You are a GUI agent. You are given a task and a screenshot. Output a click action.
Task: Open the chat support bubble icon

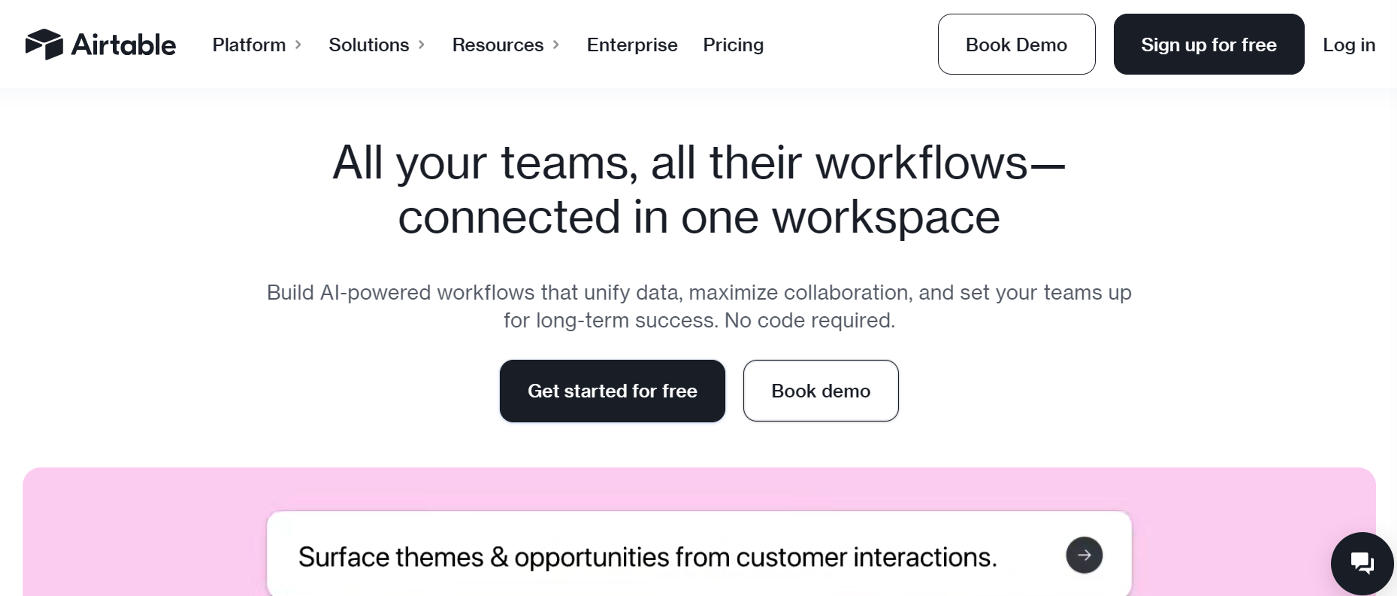coord(1362,563)
